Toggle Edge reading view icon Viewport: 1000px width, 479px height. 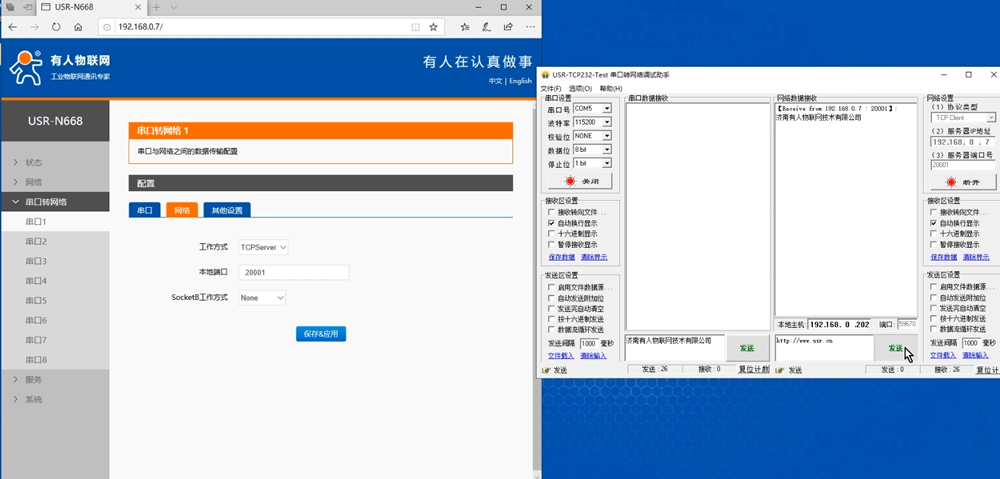click(415, 27)
